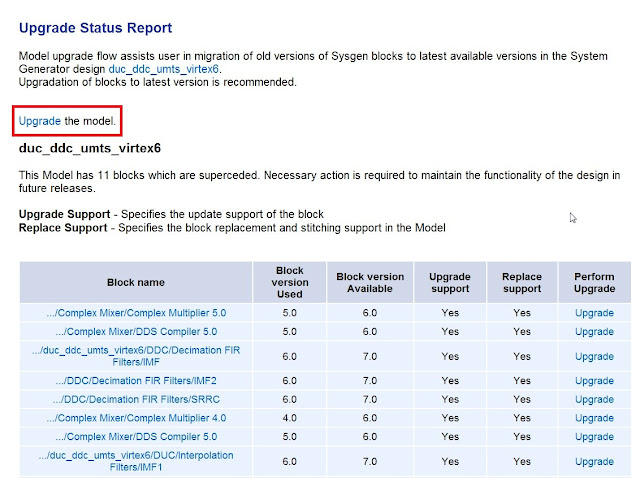The height and width of the screenshot is (478, 640).
Task: Open the Complex Mixer/Complex Multiplier 5.0 block link
Action: pos(136,313)
